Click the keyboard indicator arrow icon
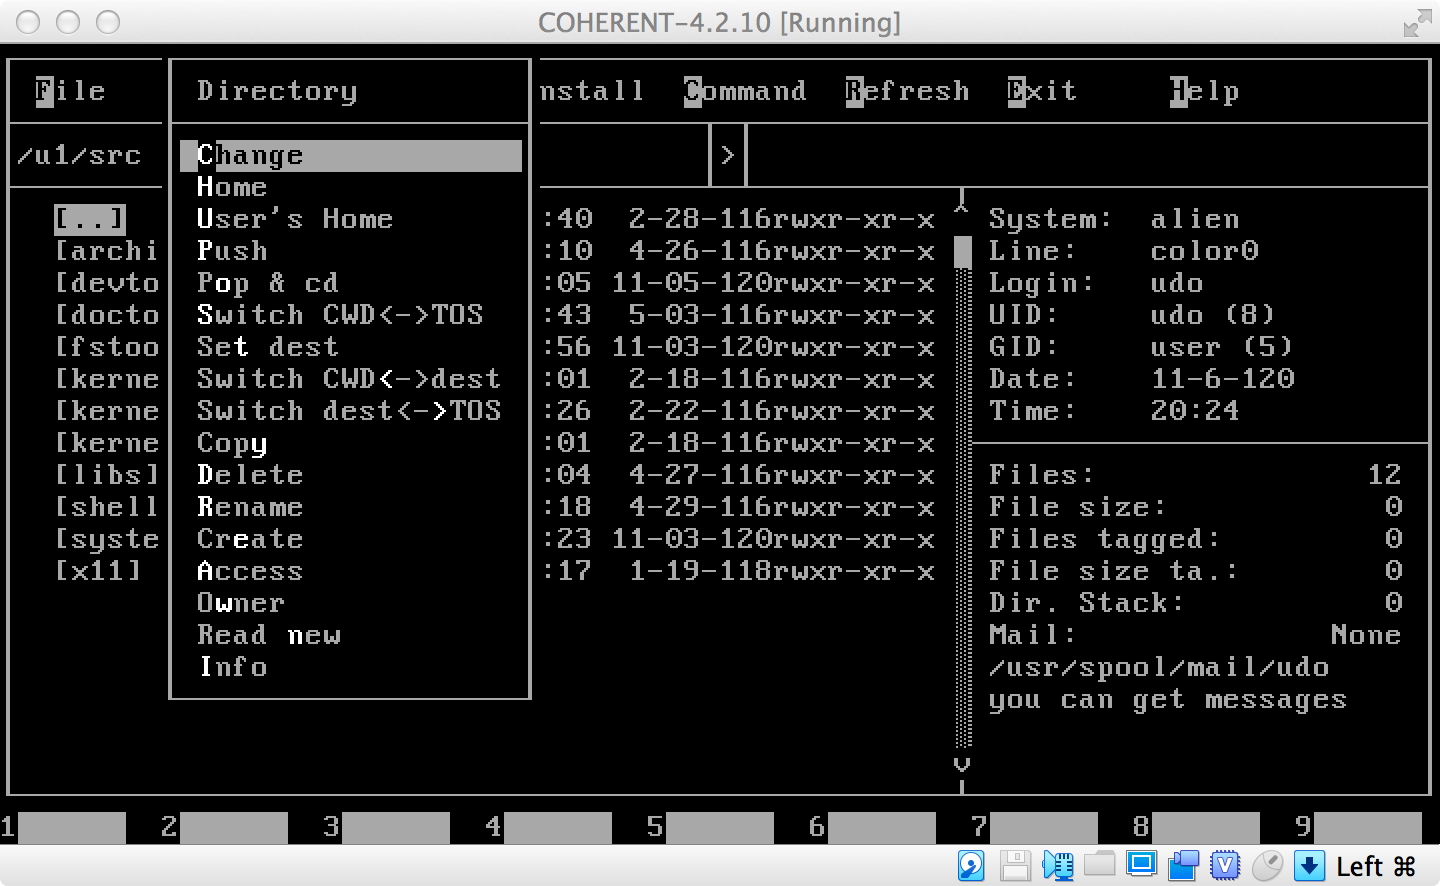Screen dimensions: 1440x886 1308,866
